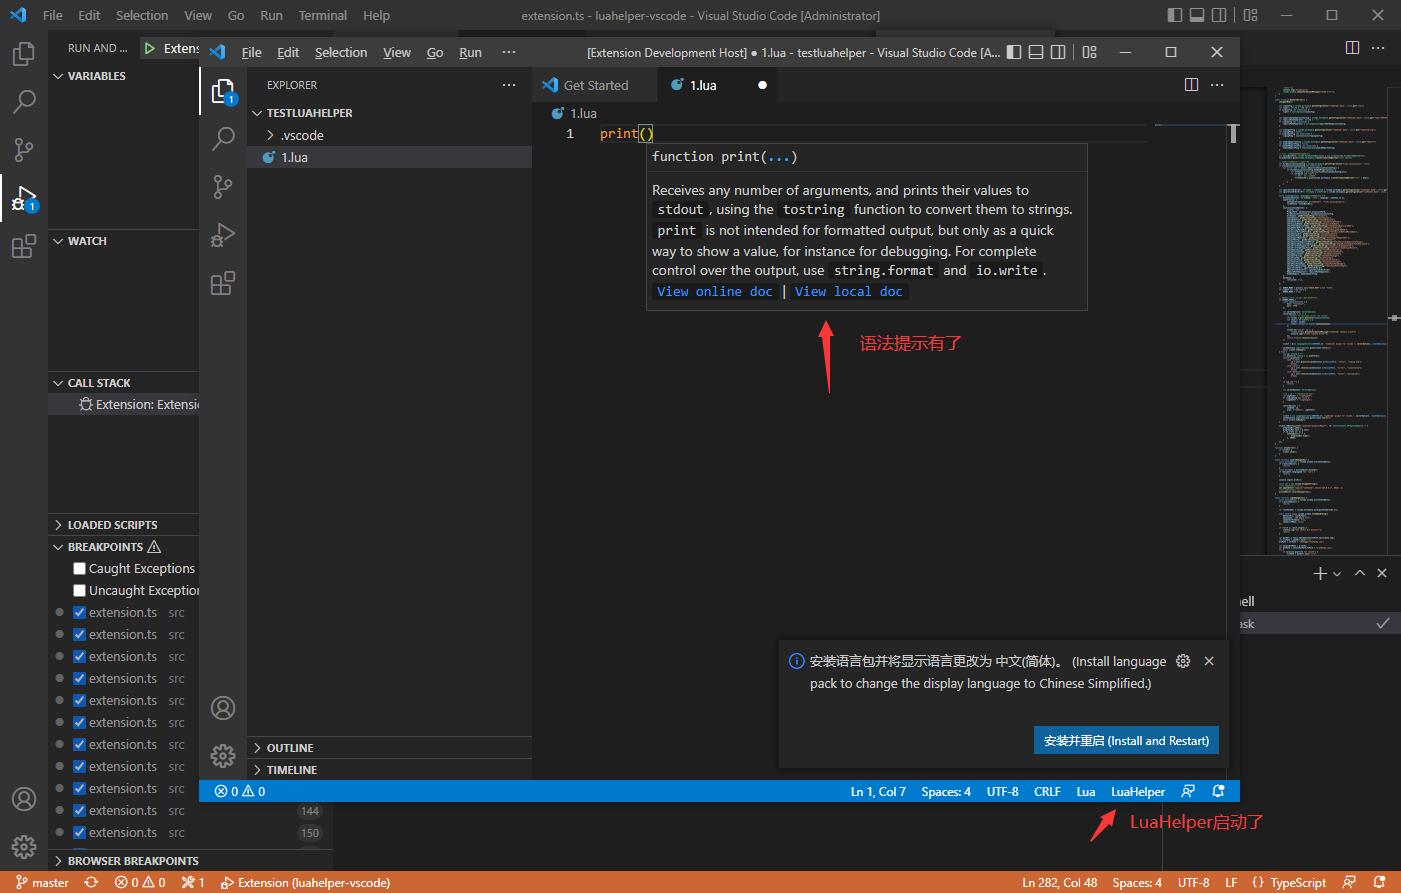Screen dimensions: 1401x893
Task: Switch to the Get Started tab
Action: click(595, 85)
